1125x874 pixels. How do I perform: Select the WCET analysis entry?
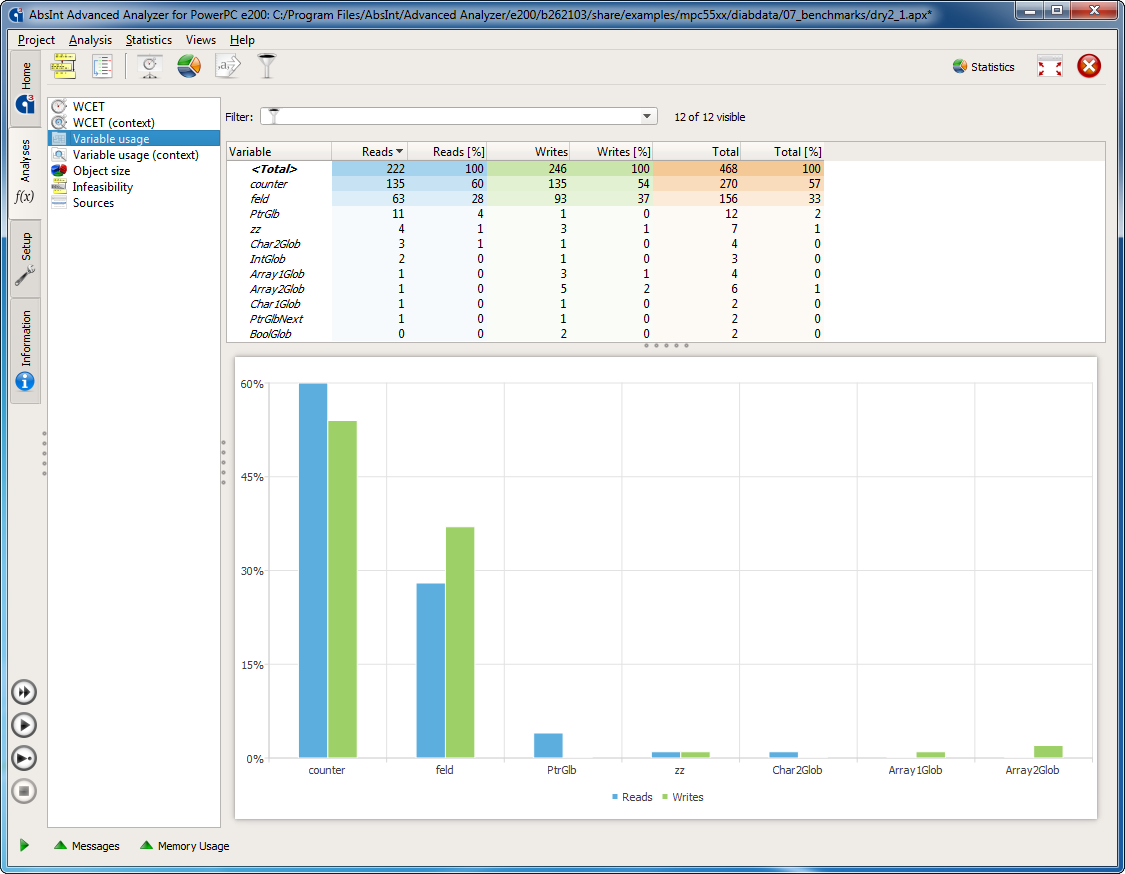133,106
